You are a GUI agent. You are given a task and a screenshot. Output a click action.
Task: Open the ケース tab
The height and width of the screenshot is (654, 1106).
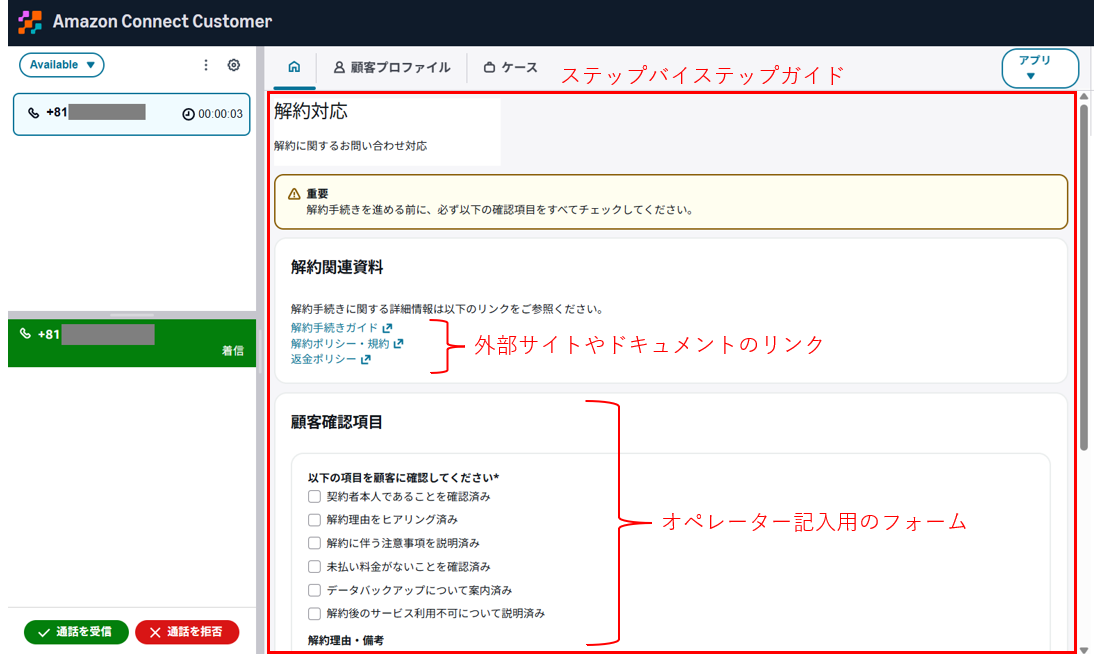511,68
